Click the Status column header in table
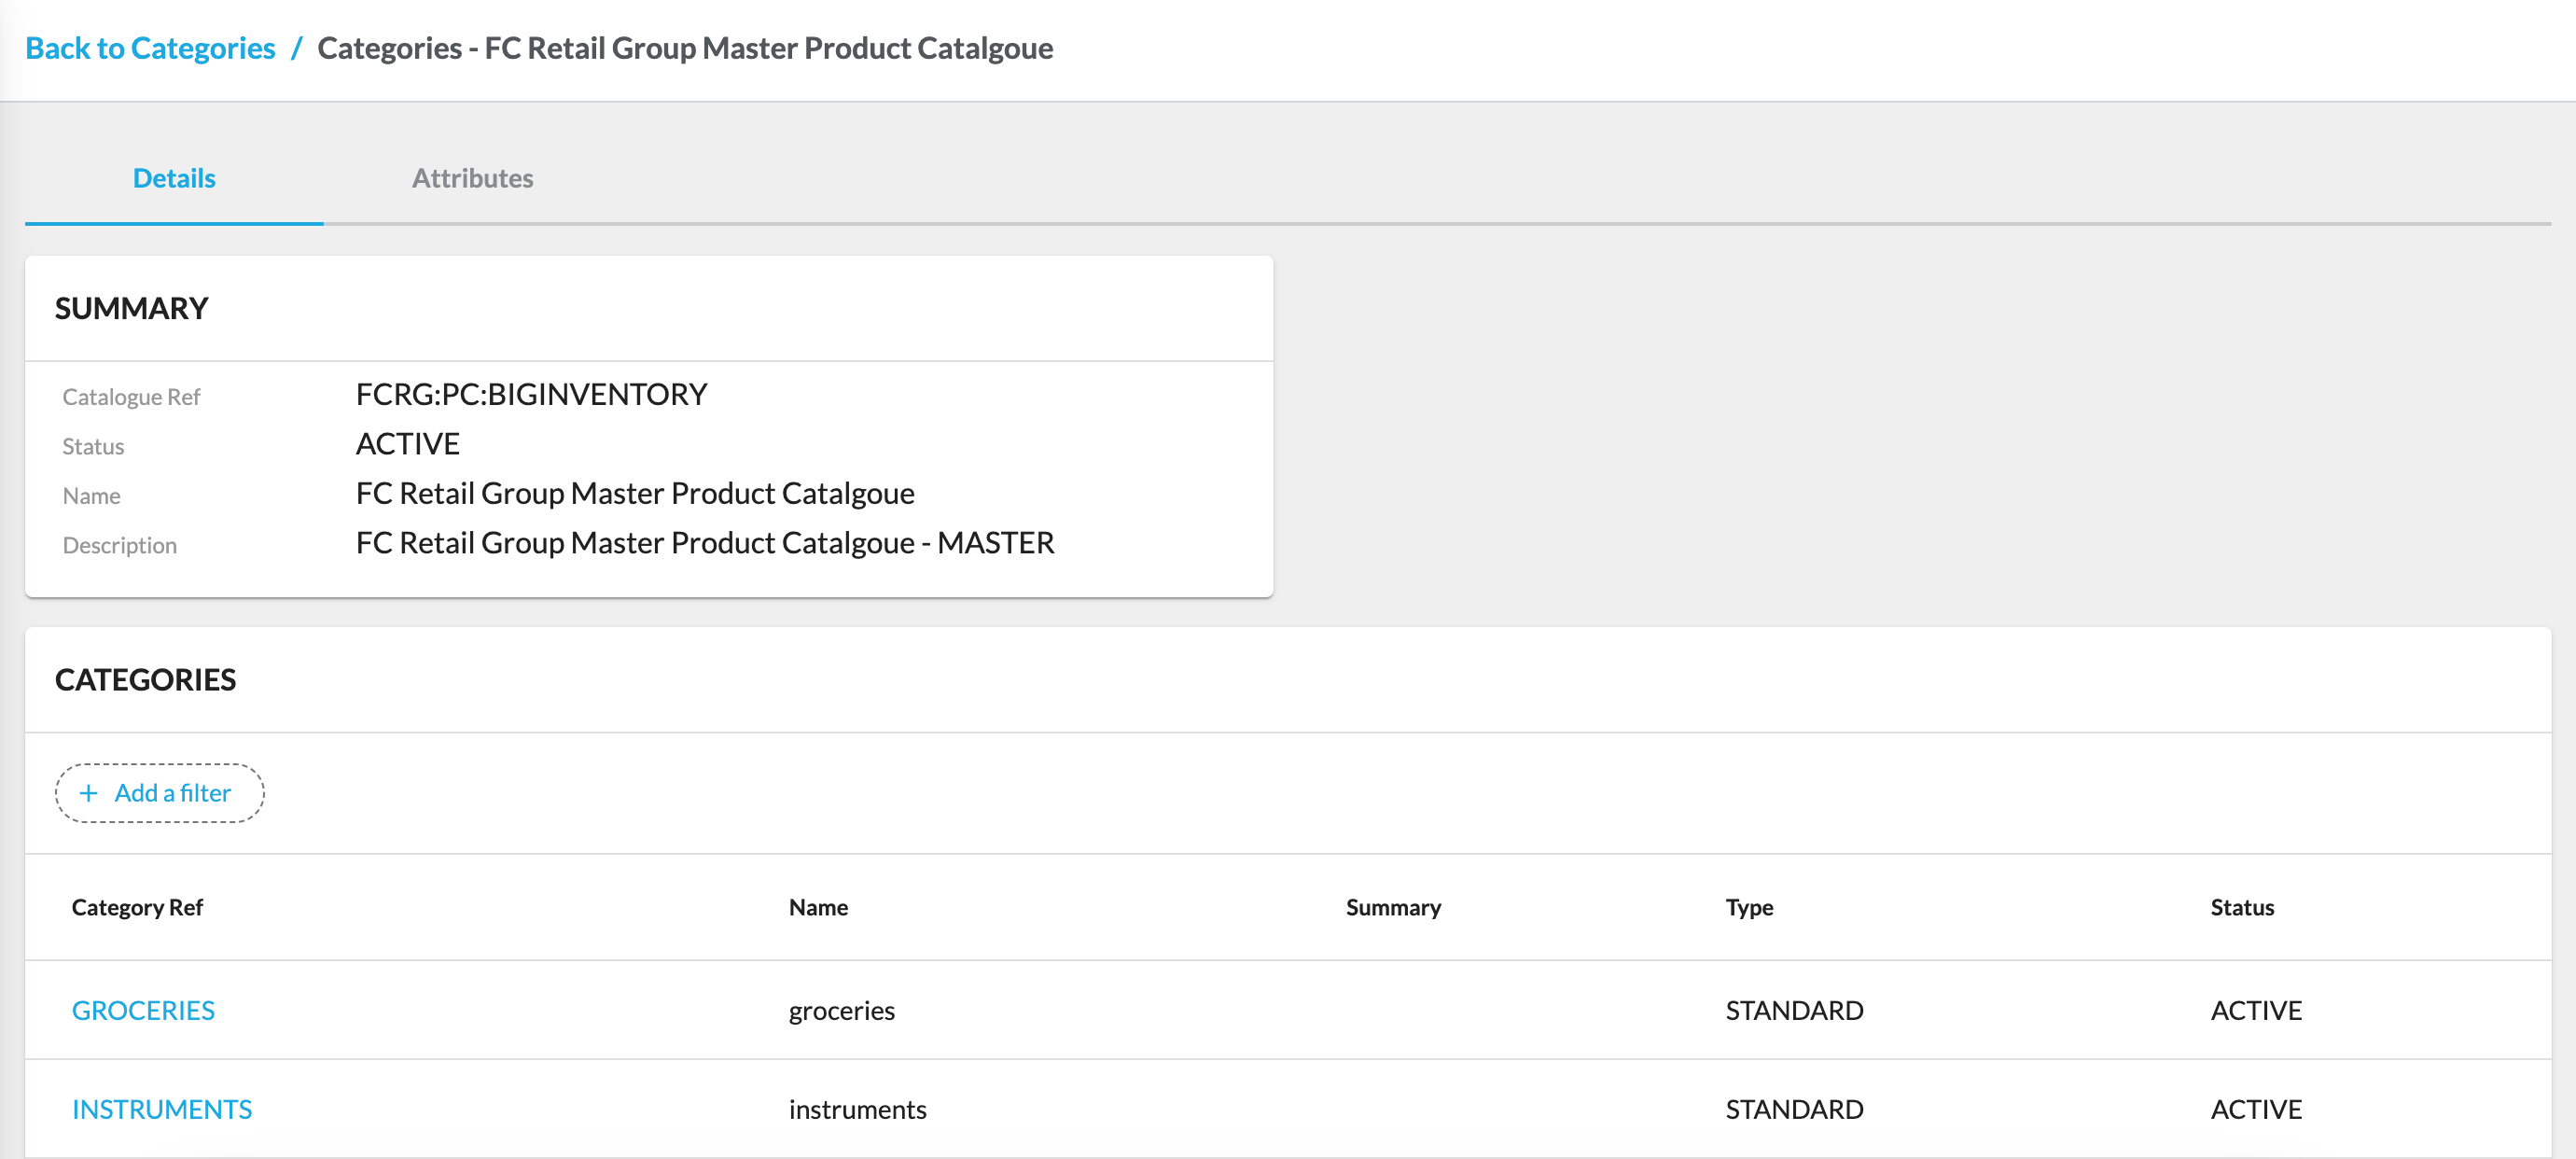The image size is (2576, 1159). point(2242,907)
